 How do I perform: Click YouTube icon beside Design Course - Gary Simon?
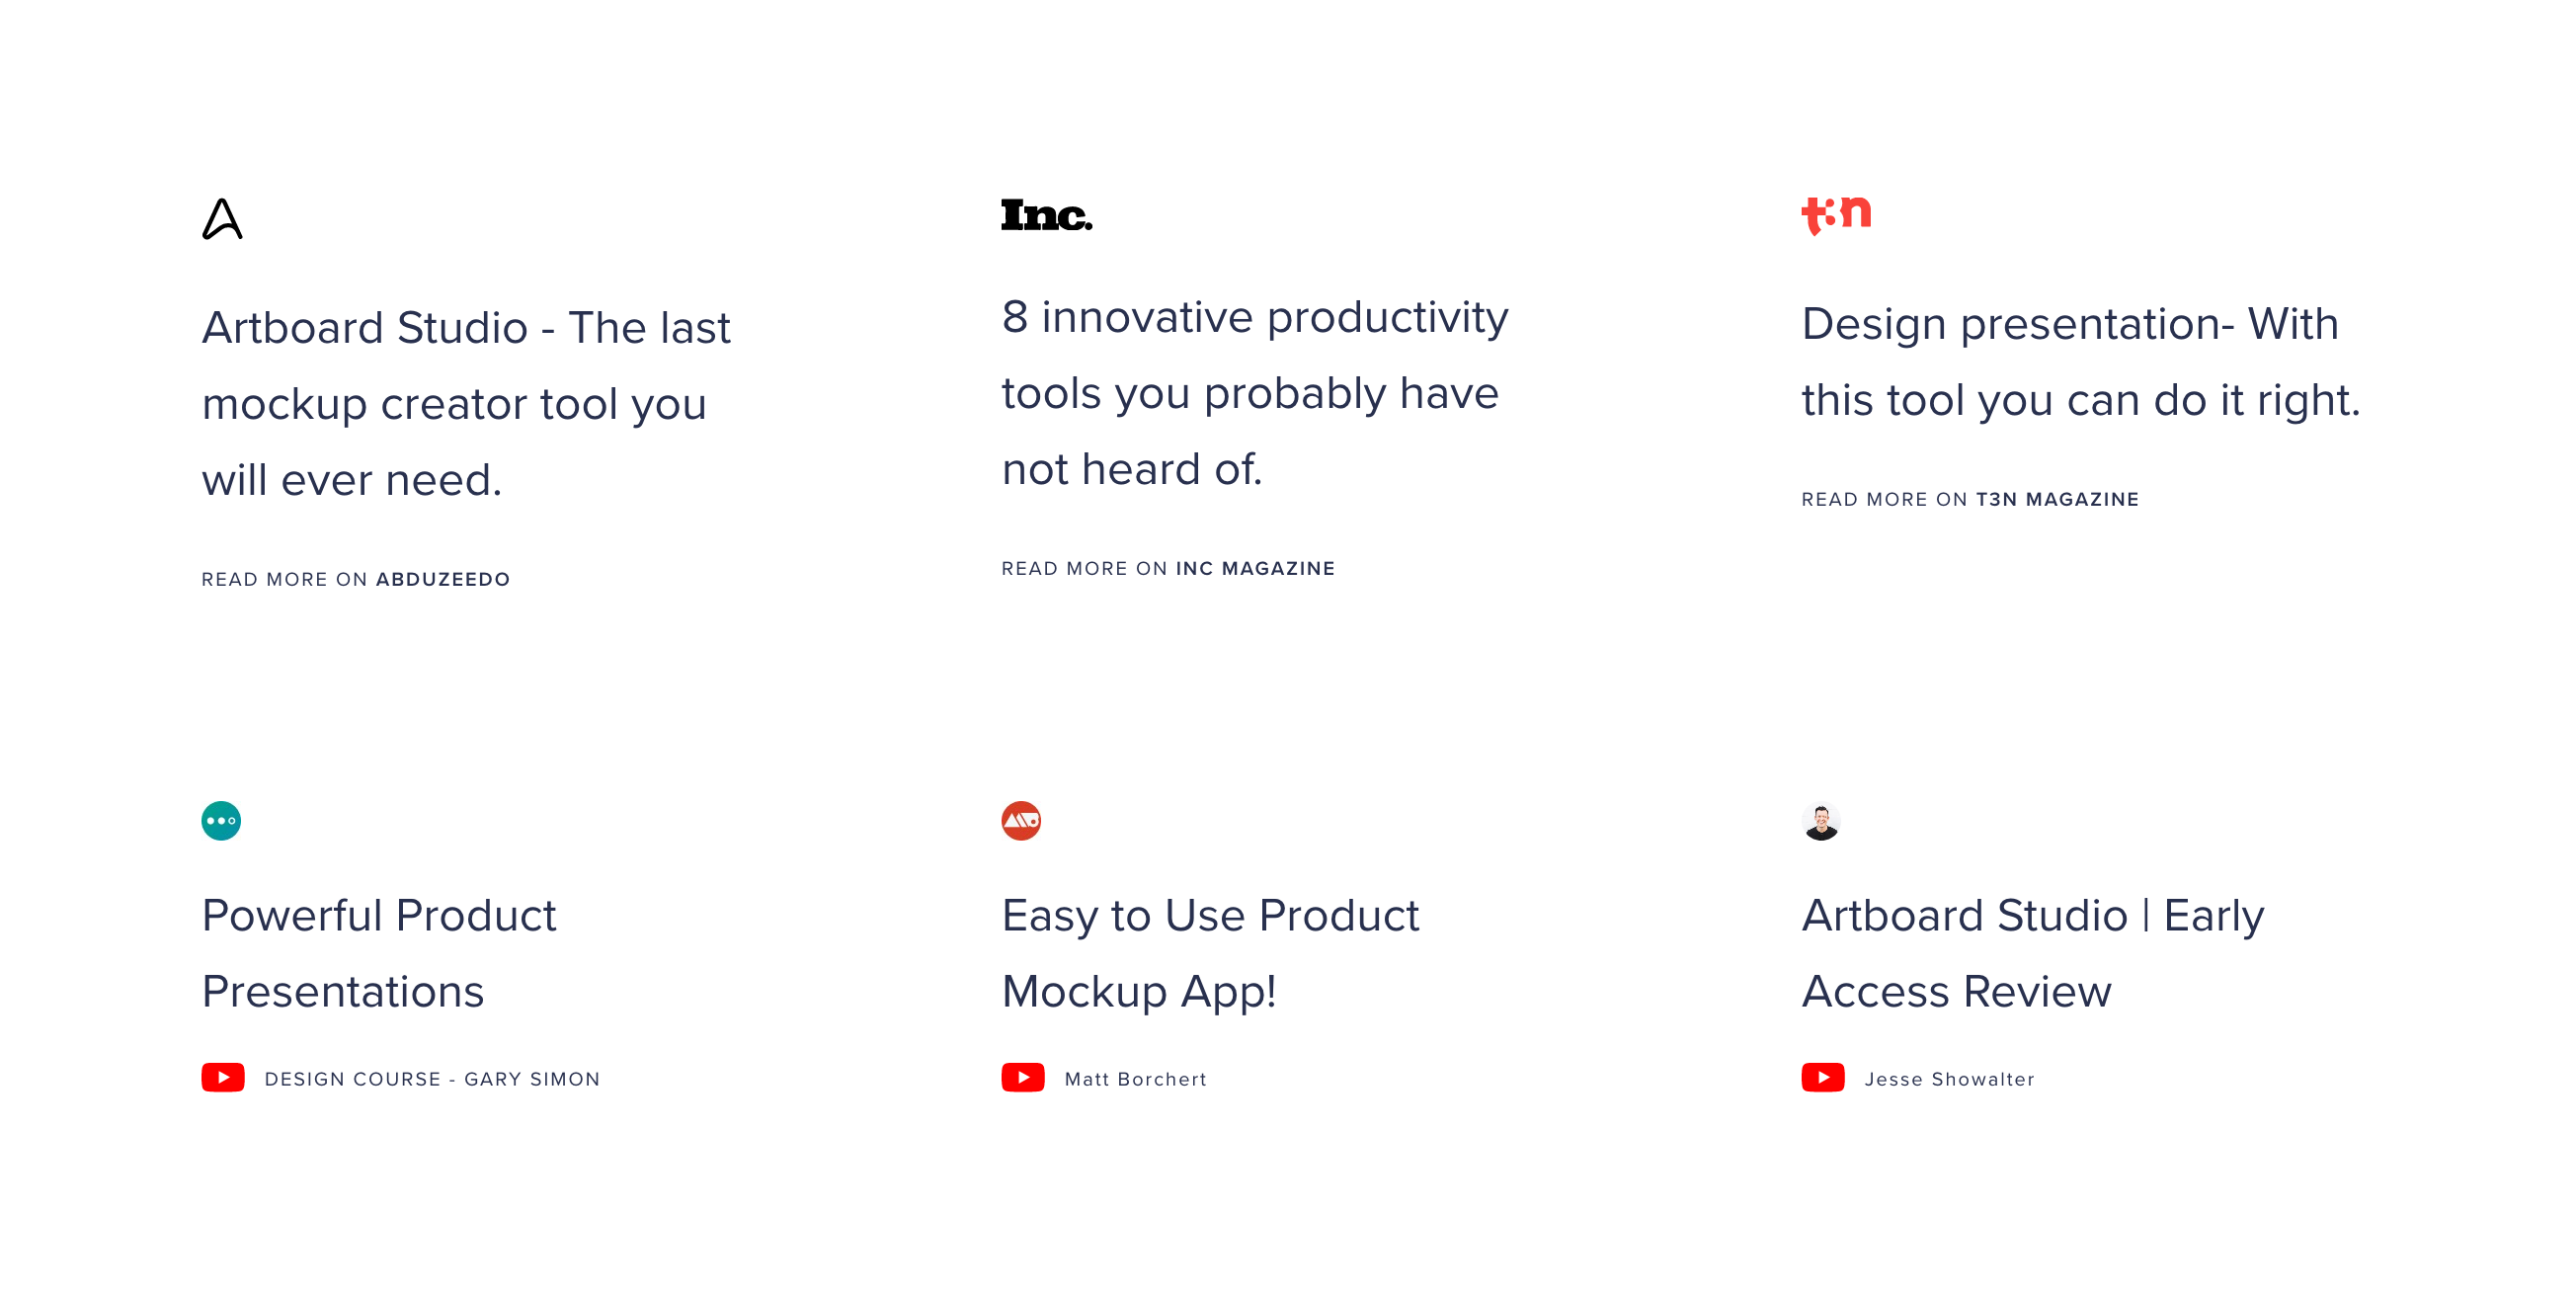(223, 1078)
